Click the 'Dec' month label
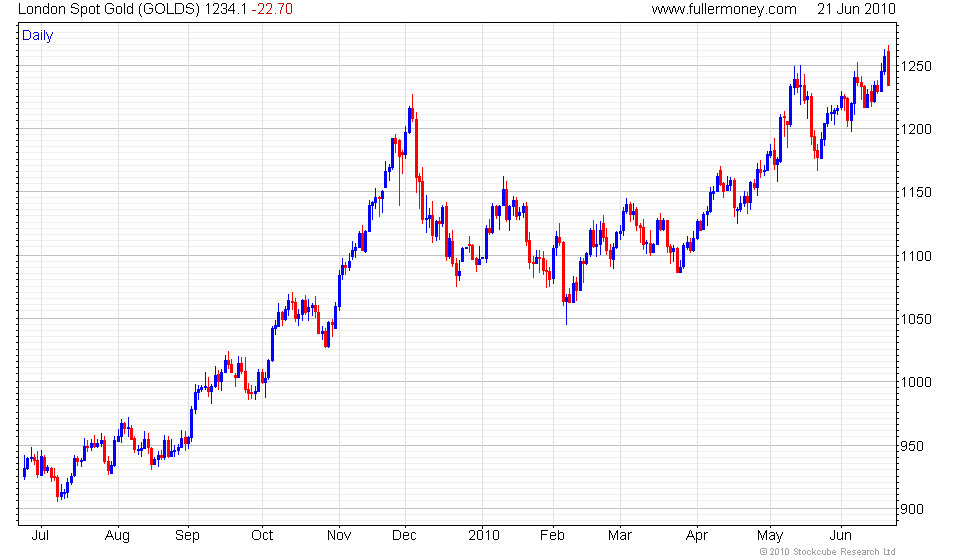This screenshot has width=980, height=560. (x=404, y=536)
